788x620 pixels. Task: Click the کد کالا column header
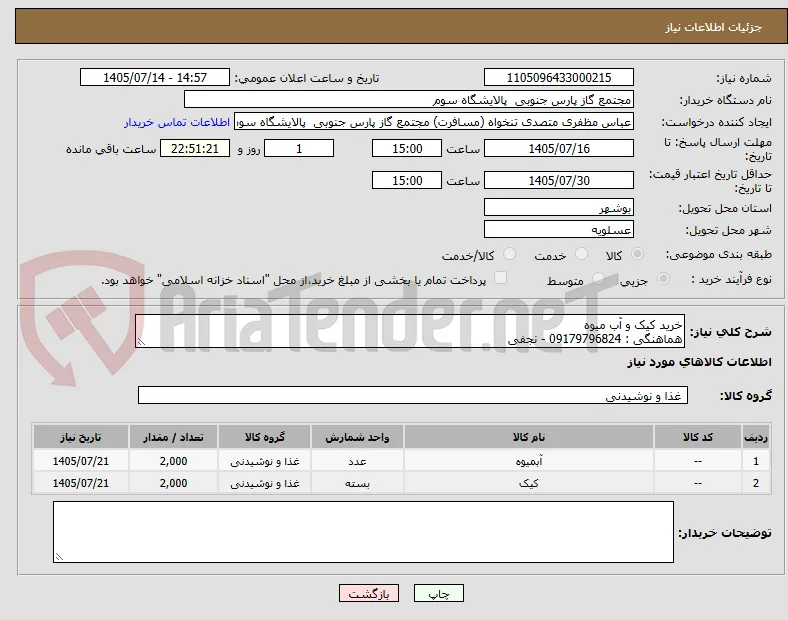click(x=698, y=437)
